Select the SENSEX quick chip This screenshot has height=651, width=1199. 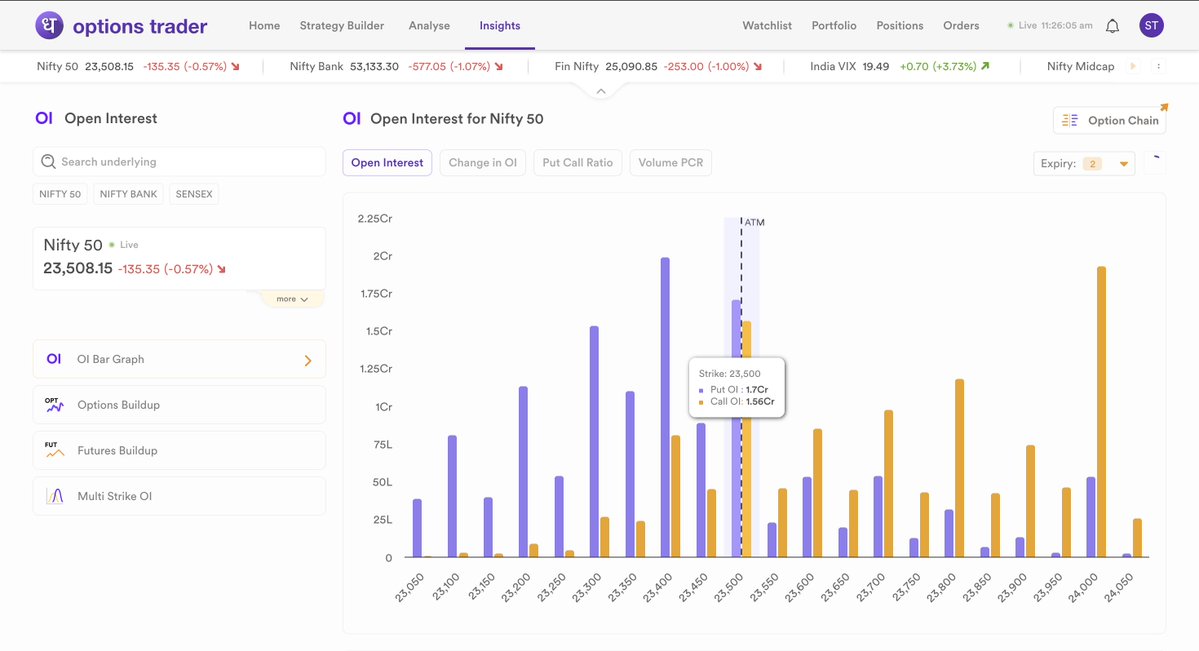tap(194, 194)
